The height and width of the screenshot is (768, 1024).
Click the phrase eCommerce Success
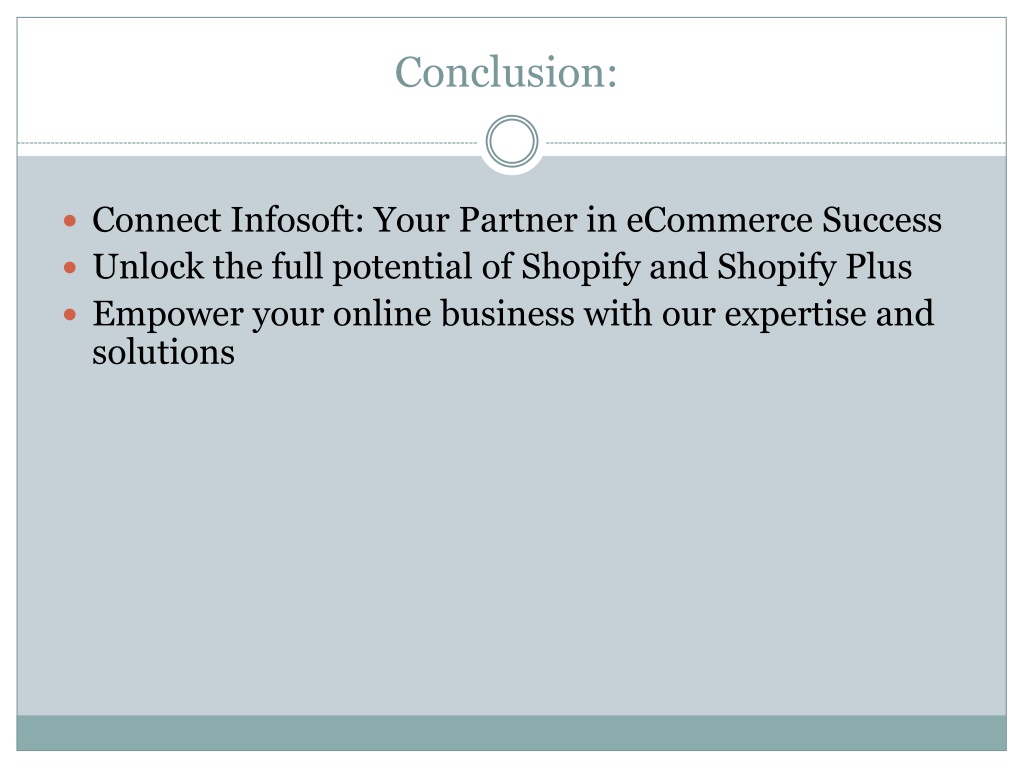pos(784,219)
